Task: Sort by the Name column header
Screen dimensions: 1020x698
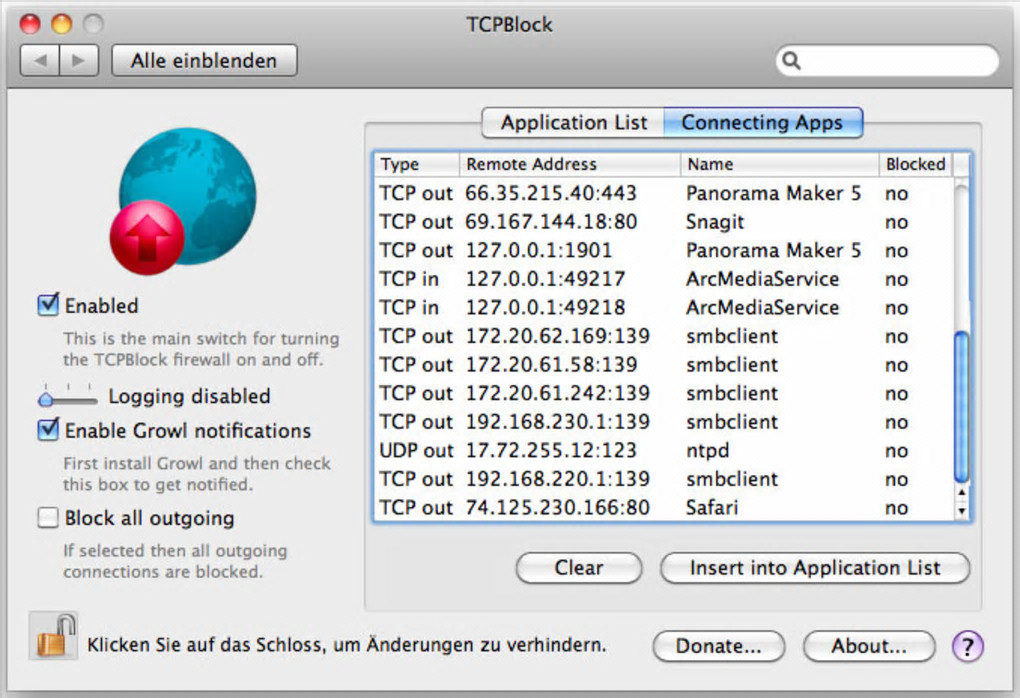Action: (x=779, y=164)
